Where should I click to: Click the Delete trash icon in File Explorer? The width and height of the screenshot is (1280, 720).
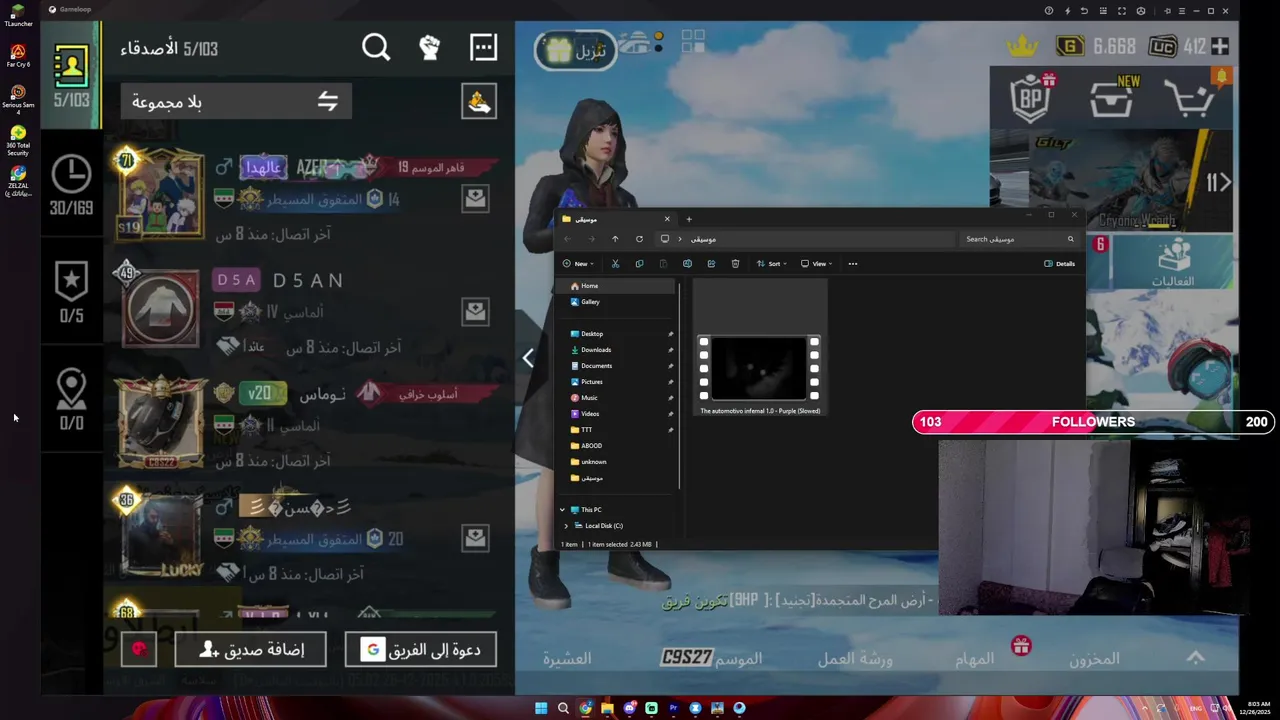pyautogui.click(x=735, y=264)
